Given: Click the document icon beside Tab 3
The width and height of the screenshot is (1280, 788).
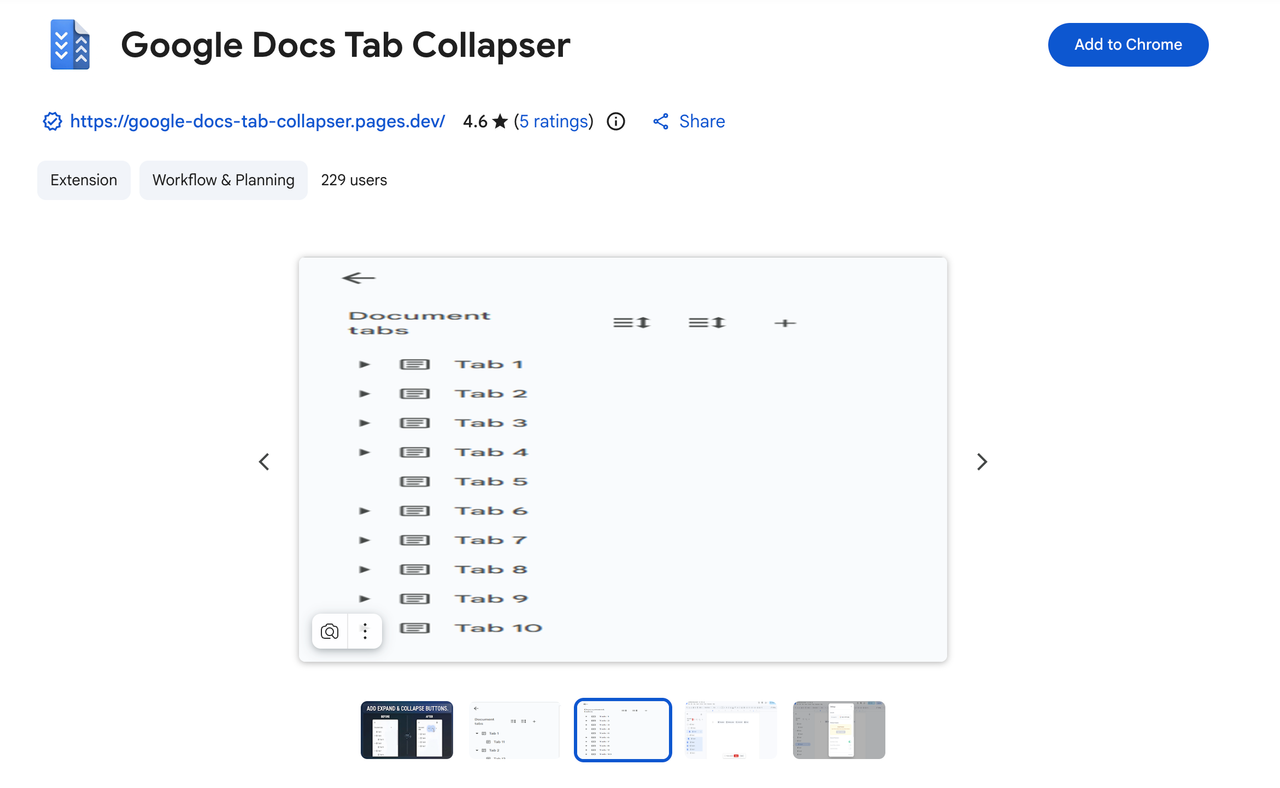Looking at the screenshot, I should pyautogui.click(x=415, y=423).
